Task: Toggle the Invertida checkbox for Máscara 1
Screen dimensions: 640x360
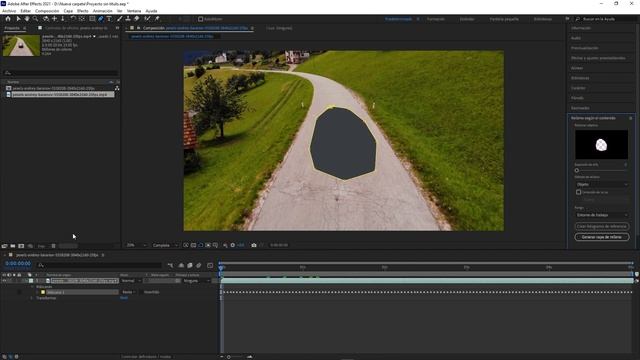Action: click(x=141, y=292)
